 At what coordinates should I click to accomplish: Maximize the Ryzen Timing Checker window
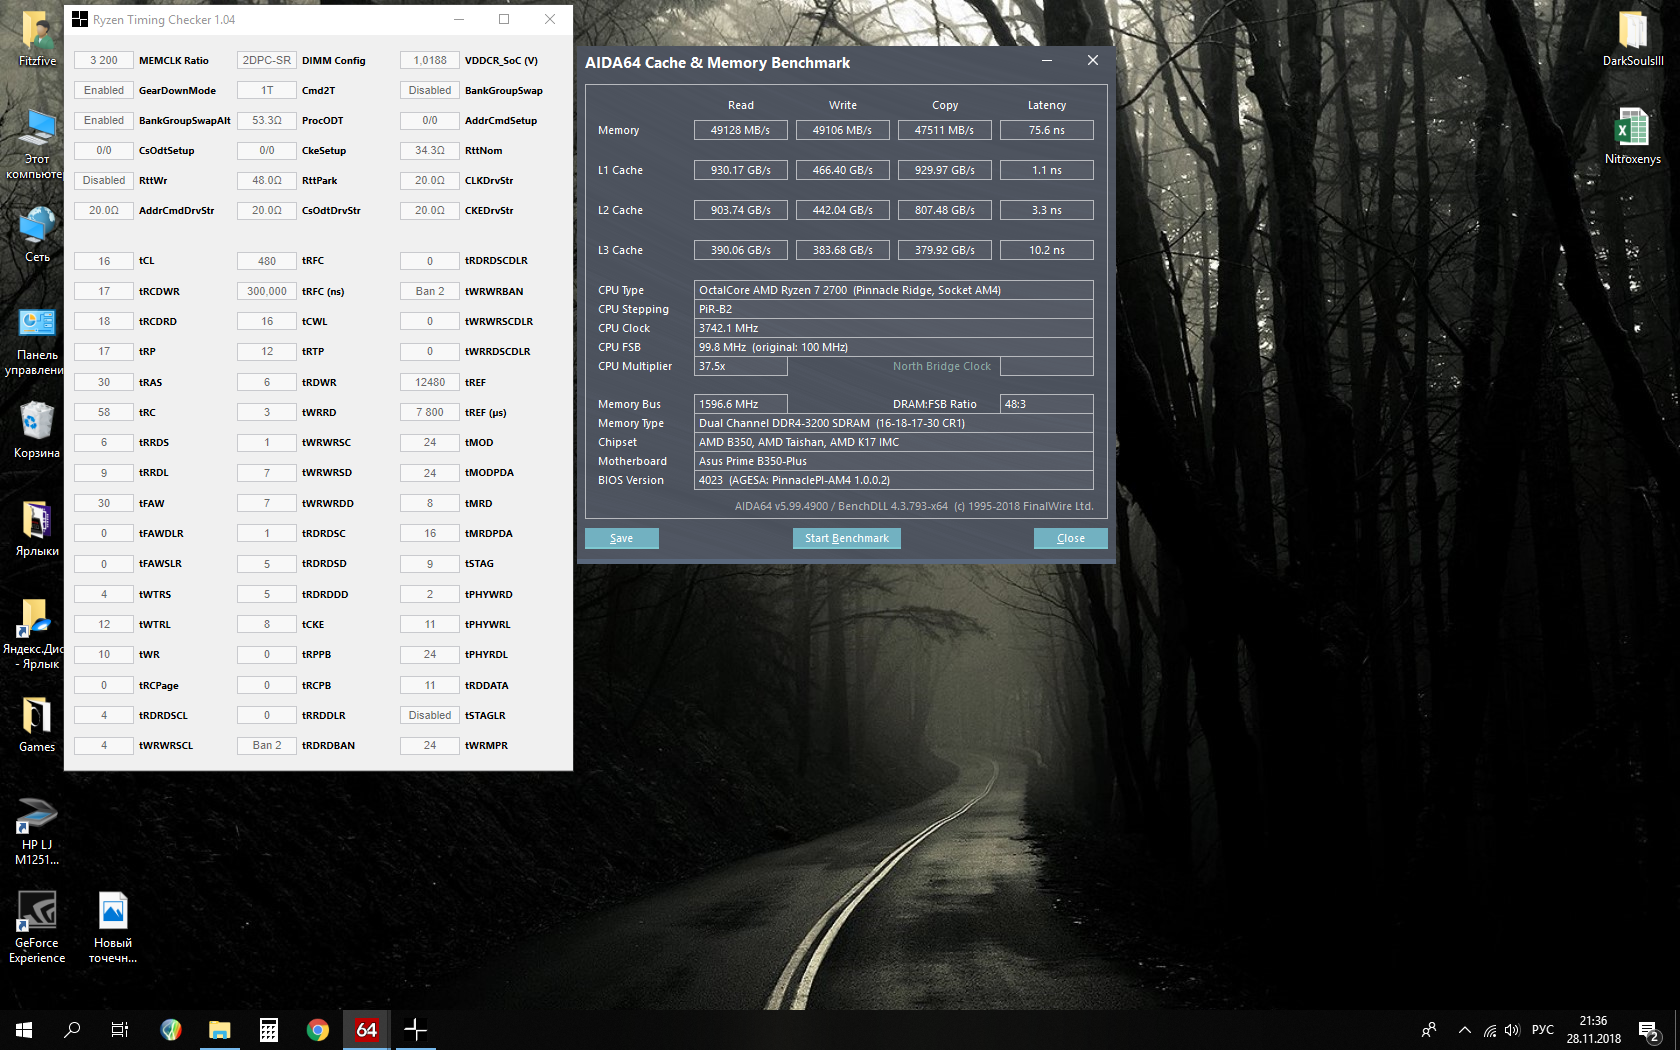pyautogui.click(x=504, y=19)
